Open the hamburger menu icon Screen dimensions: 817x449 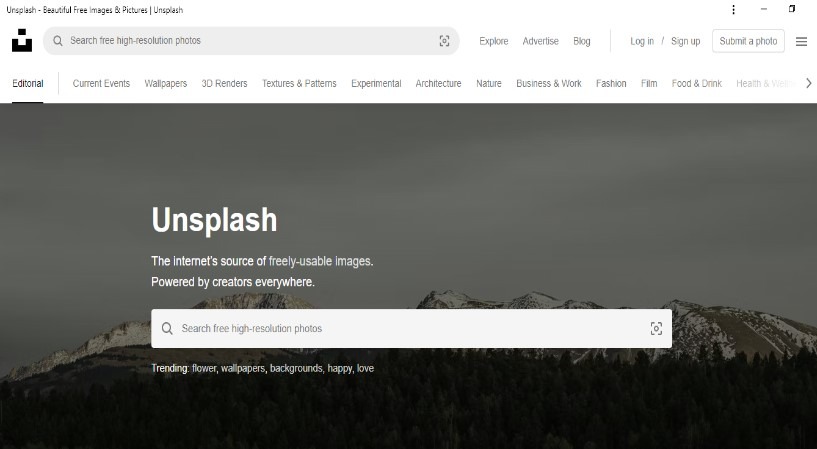point(801,41)
